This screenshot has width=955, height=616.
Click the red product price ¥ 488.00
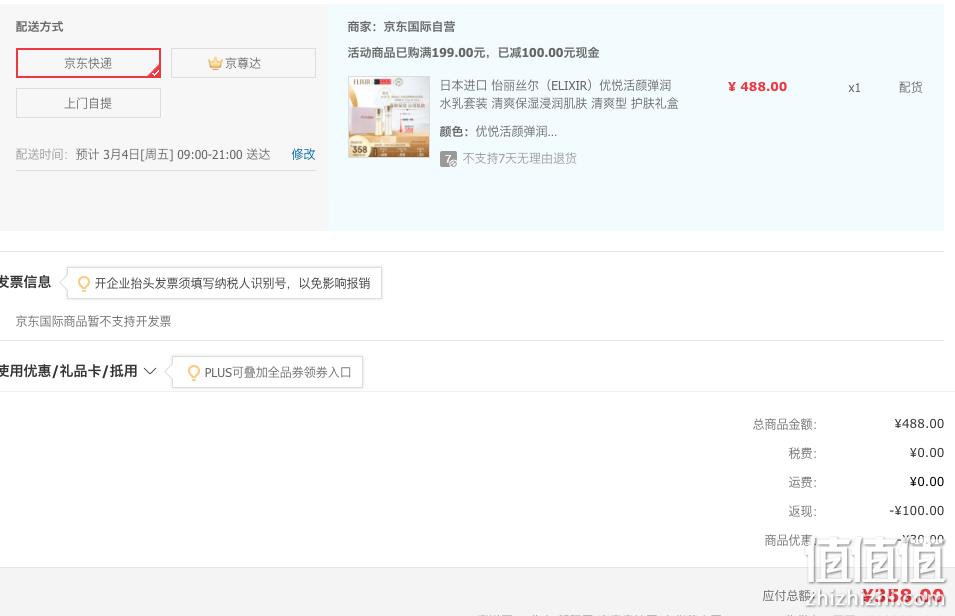click(x=758, y=87)
